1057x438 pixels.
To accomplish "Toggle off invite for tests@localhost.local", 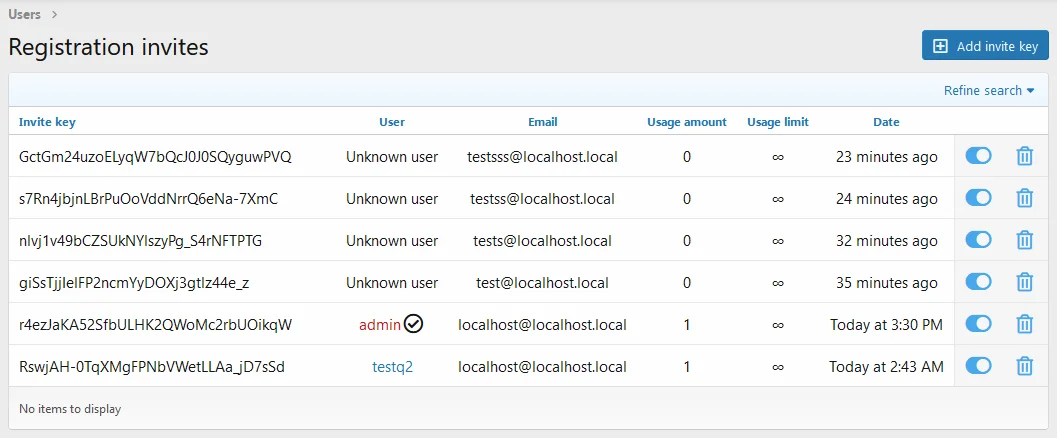I will (x=978, y=240).
